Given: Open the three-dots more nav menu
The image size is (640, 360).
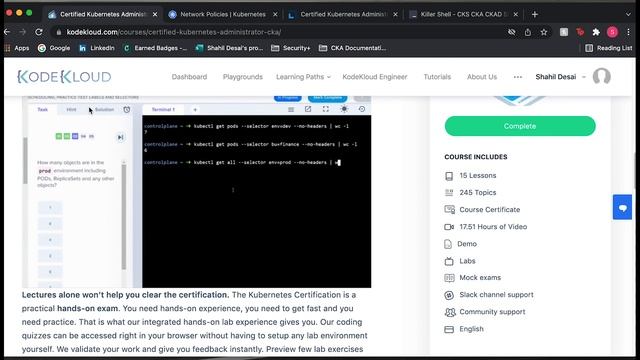Looking at the screenshot, I should tap(518, 77).
